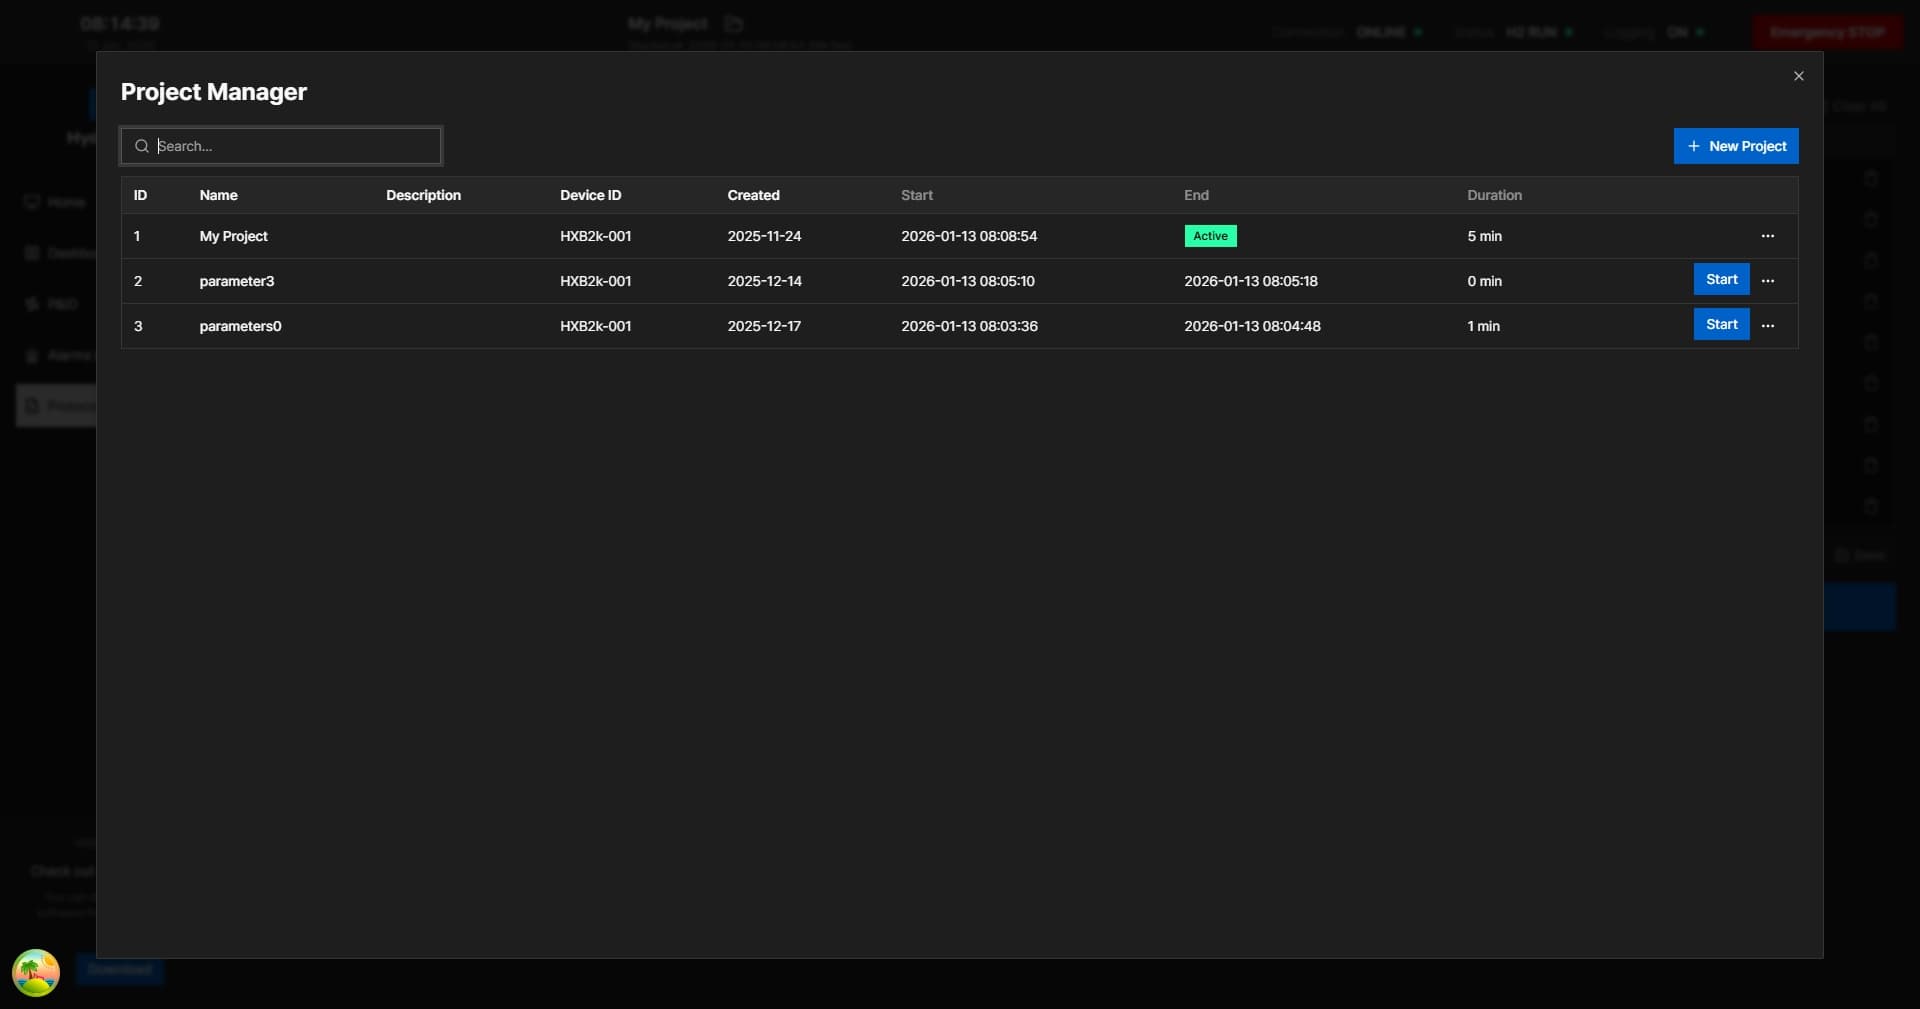Open more options for My Project
The height and width of the screenshot is (1009, 1920).
click(x=1767, y=236)
